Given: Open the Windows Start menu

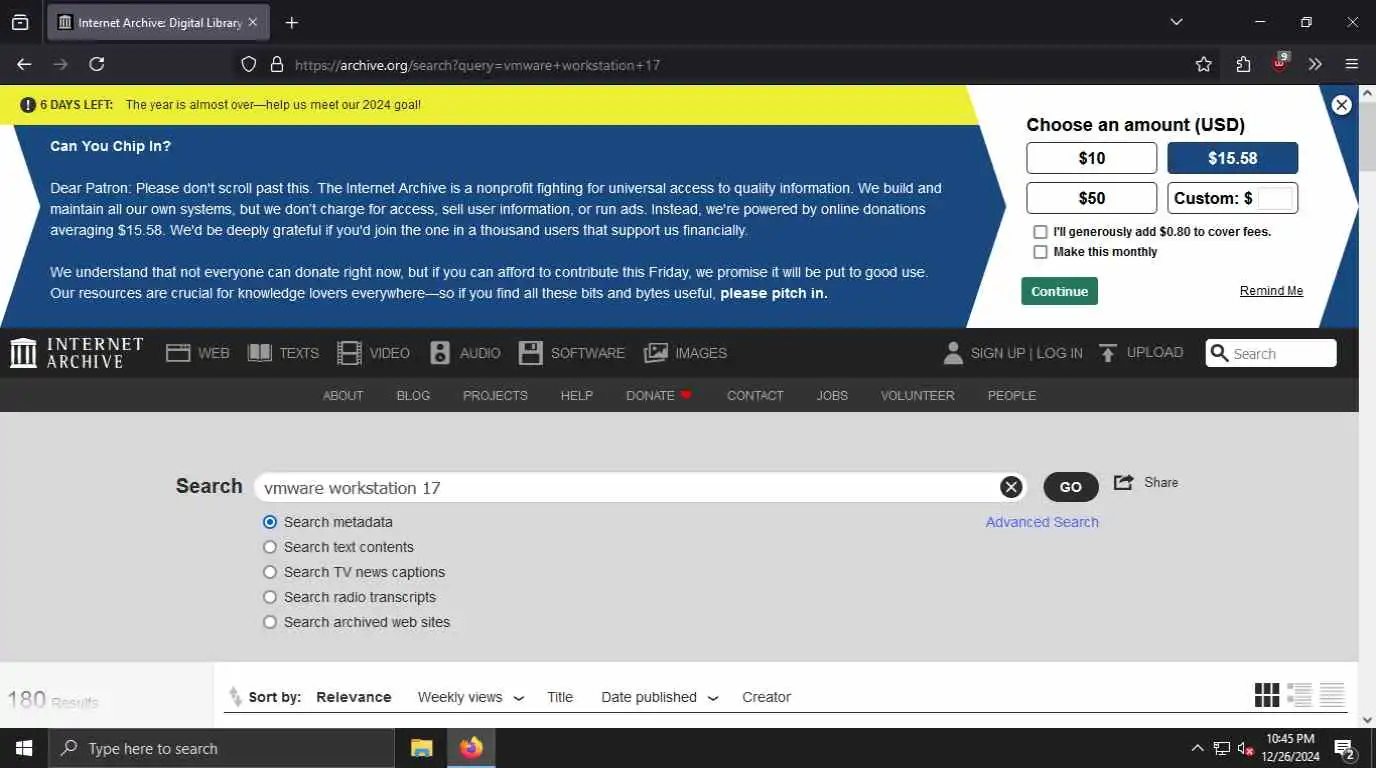Looking at the screenshot, I should (x=23, y=748).
